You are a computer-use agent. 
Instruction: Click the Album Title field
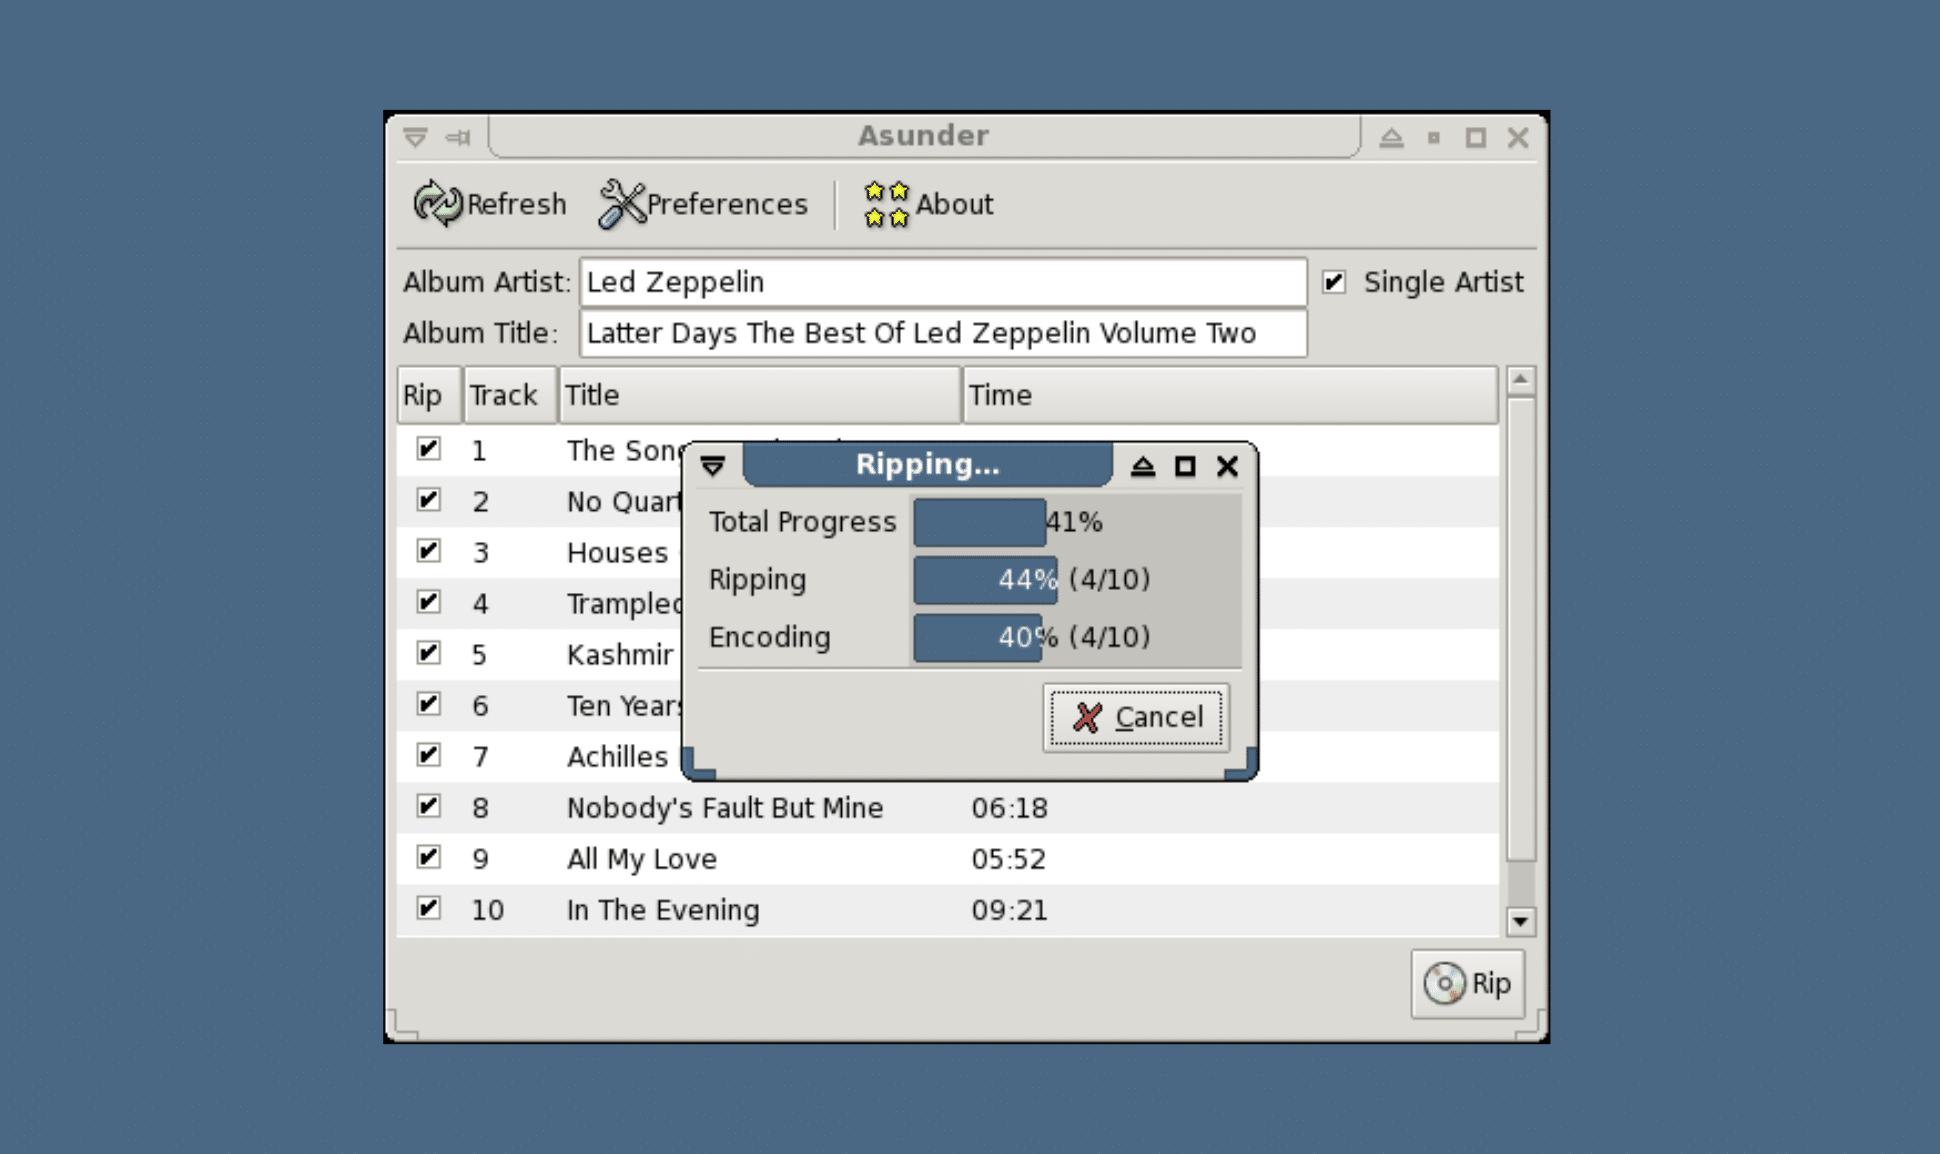pos(943,333)
